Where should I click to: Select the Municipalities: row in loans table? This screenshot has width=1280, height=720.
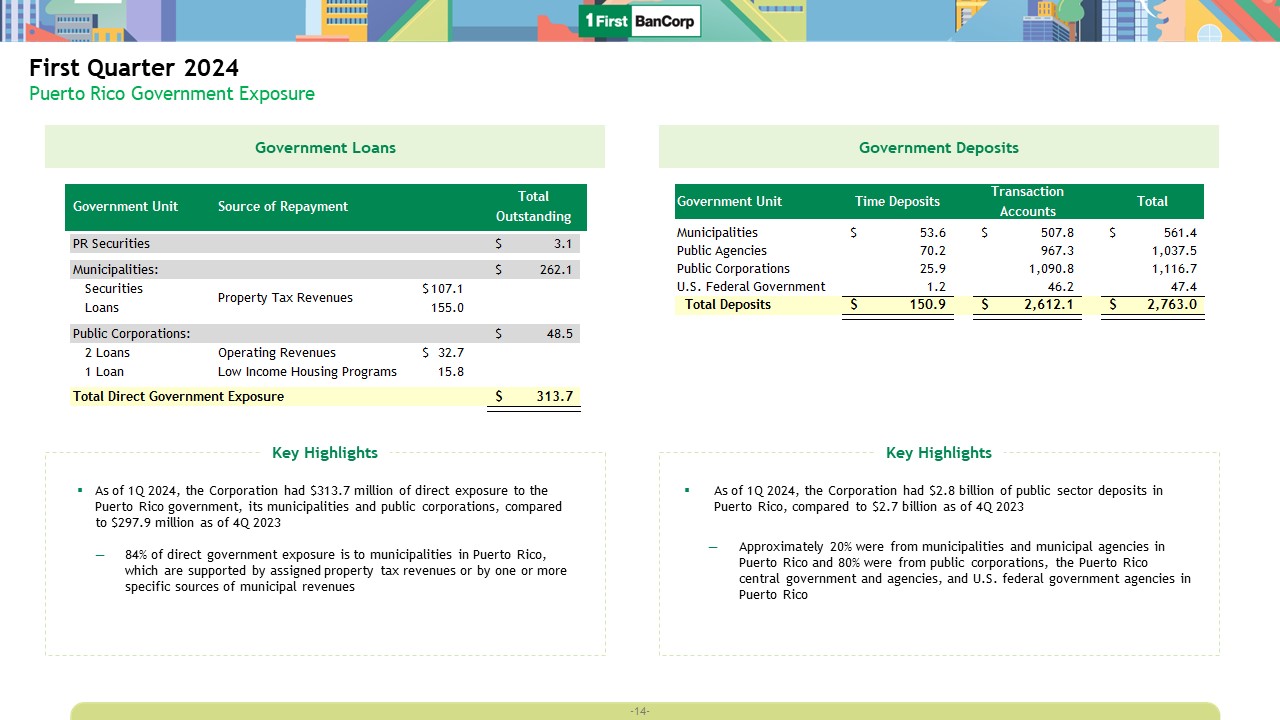115,270
